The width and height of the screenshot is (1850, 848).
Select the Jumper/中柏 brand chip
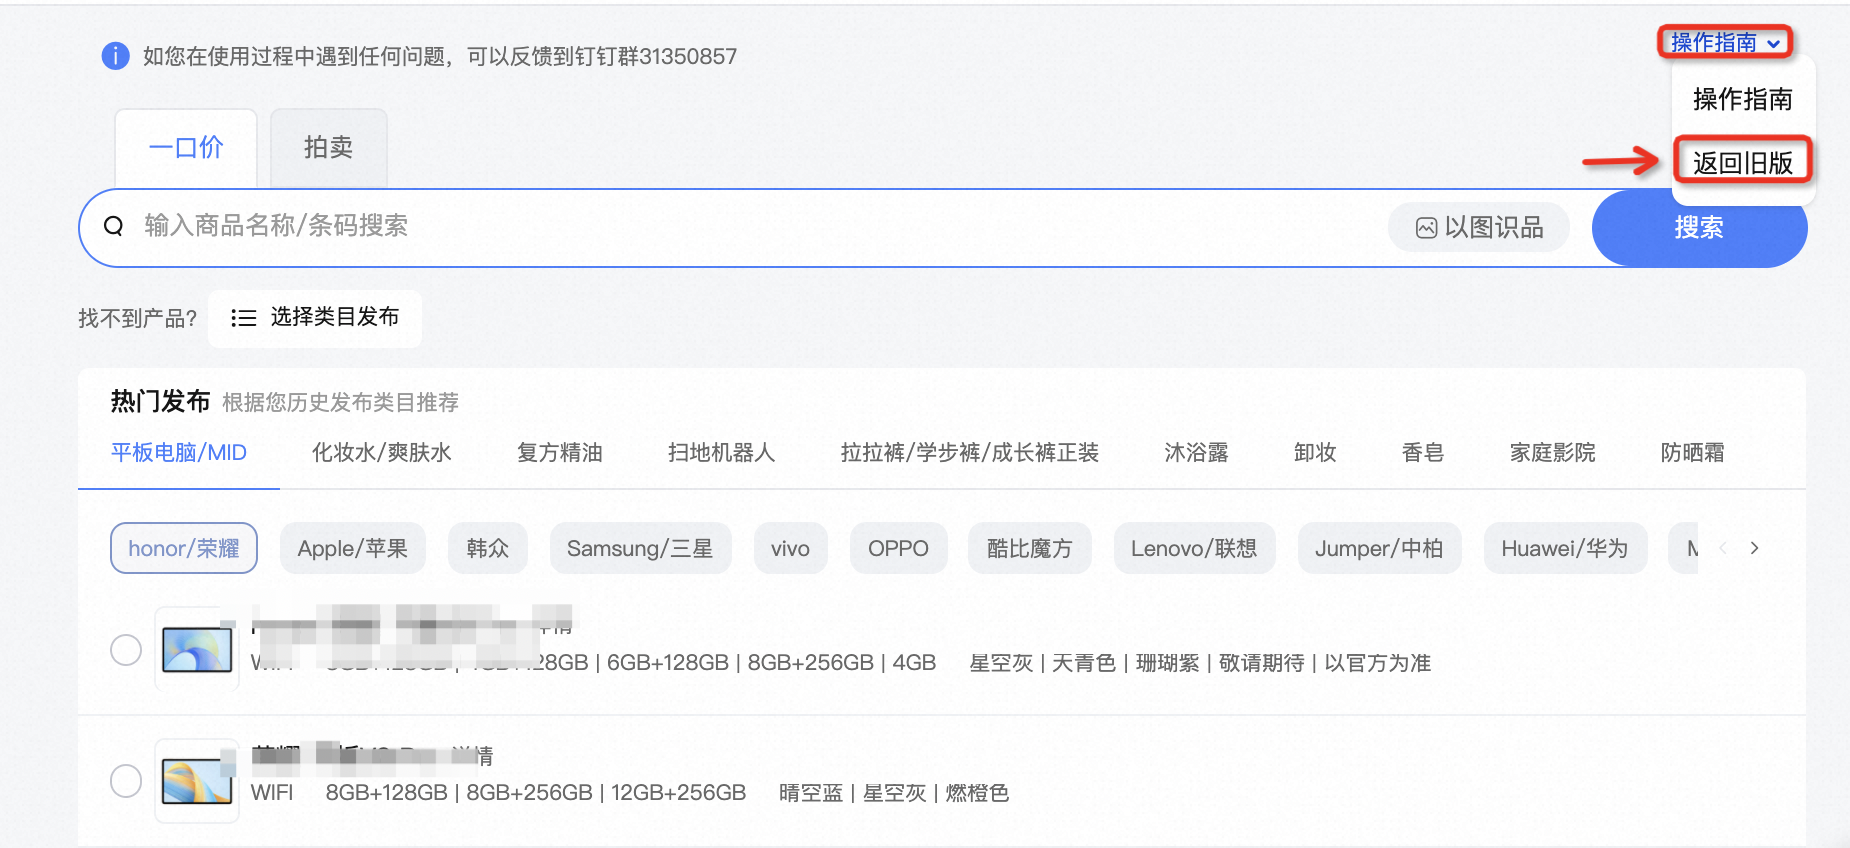point(1379,548)
